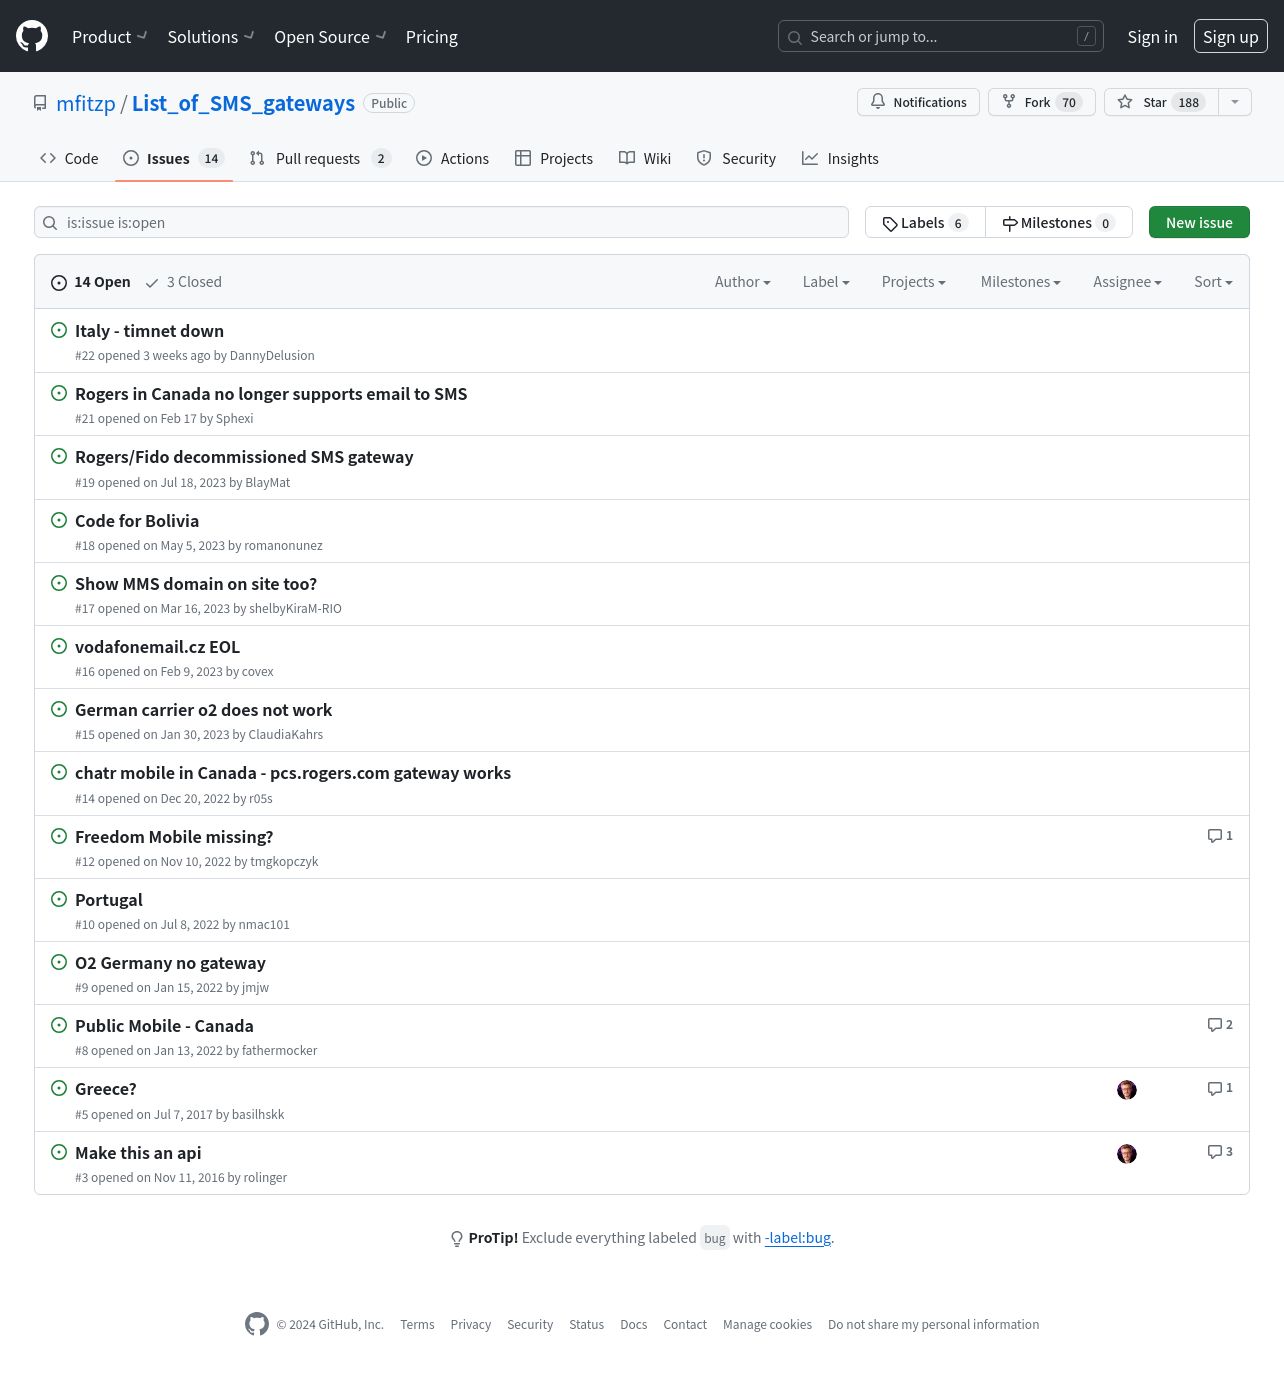Open issue Rogers/Fido decommissioned SMS gateway
Viewport: 1284px width, 1375px height.
tap(244, 457)
